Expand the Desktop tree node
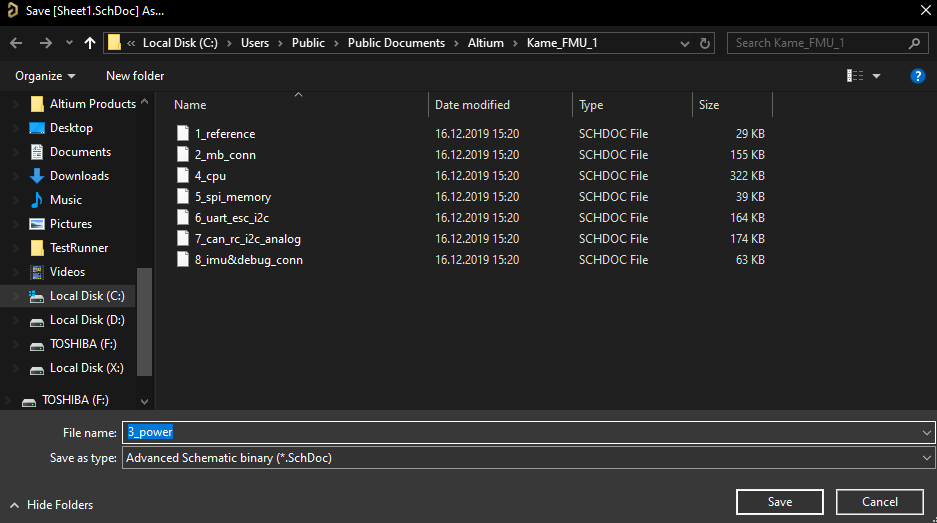The image size is (937, 523). tap(16, 128)
